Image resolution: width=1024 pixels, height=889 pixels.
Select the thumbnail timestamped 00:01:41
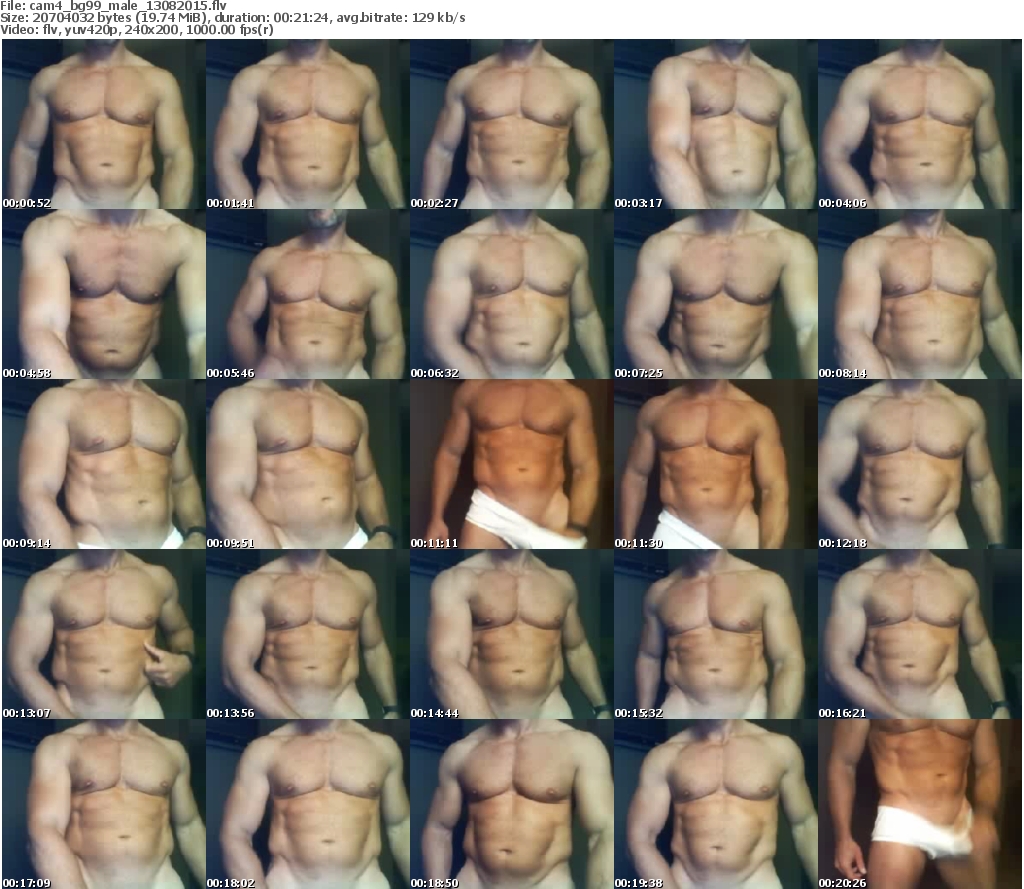(308, 124)
